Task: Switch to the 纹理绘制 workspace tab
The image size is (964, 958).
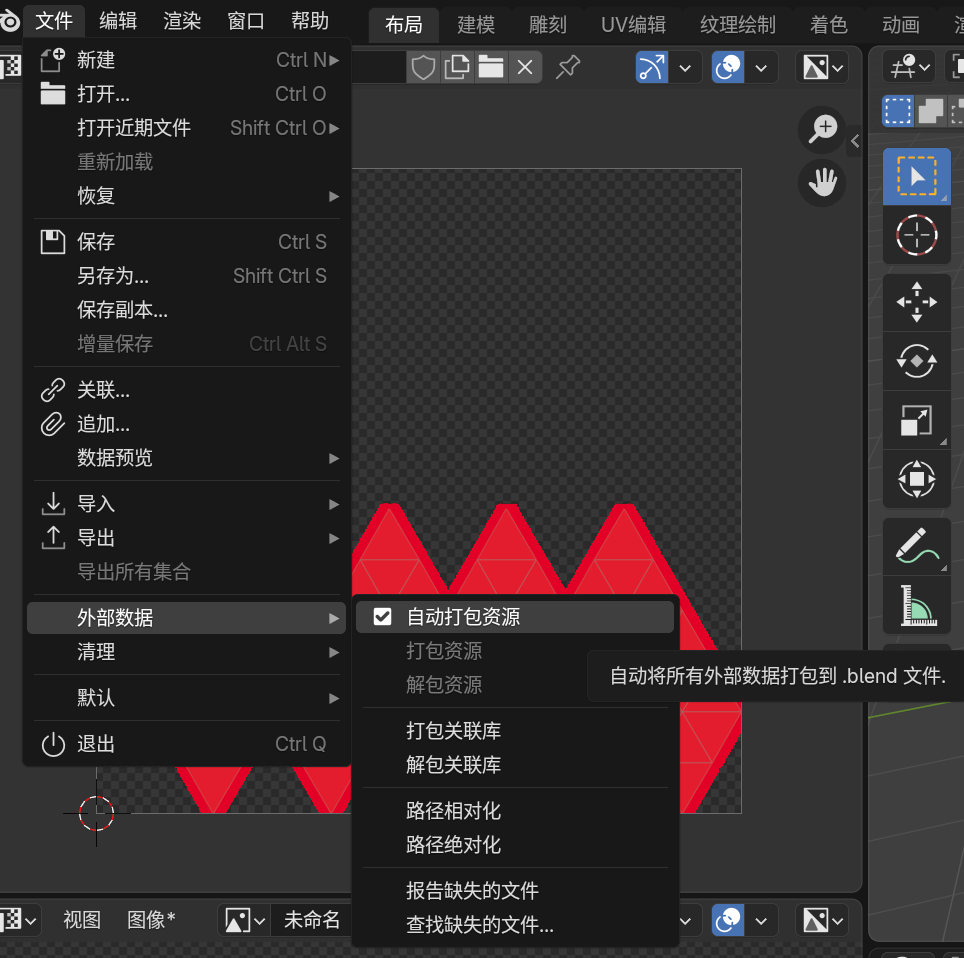Action: tap(738, 25)
